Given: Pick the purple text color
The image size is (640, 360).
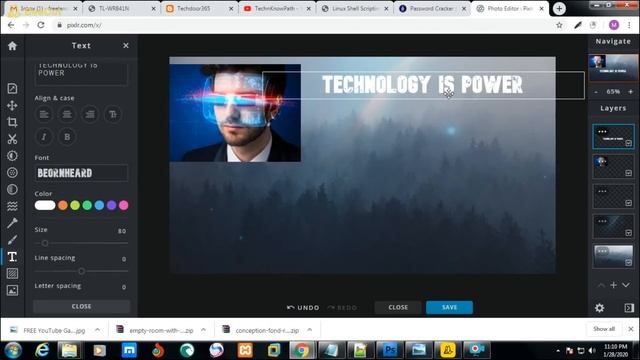Looking at the screenshot, I should pos(111,205).
